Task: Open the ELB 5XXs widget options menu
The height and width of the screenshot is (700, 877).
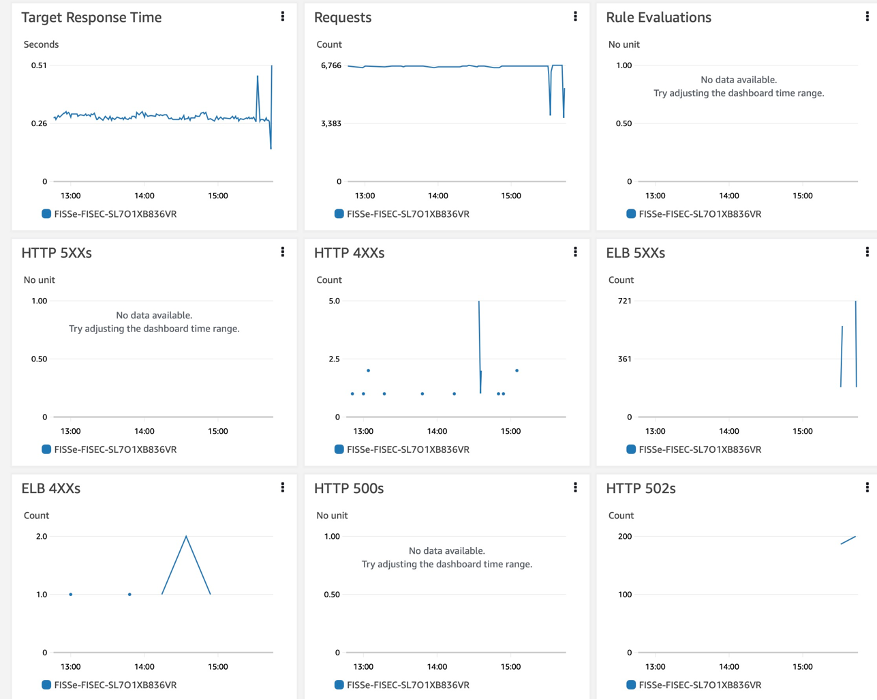Action: tap(866, 252)
